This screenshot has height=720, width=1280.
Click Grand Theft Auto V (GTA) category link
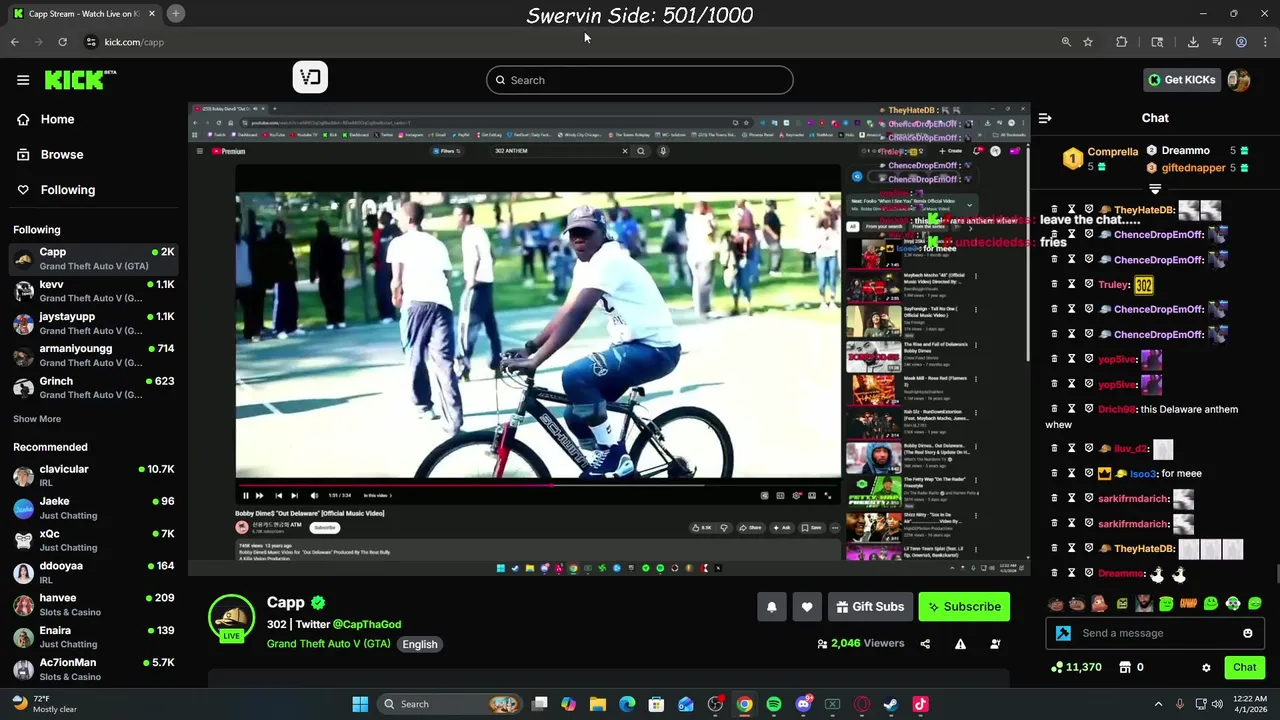tap(329, 644)
